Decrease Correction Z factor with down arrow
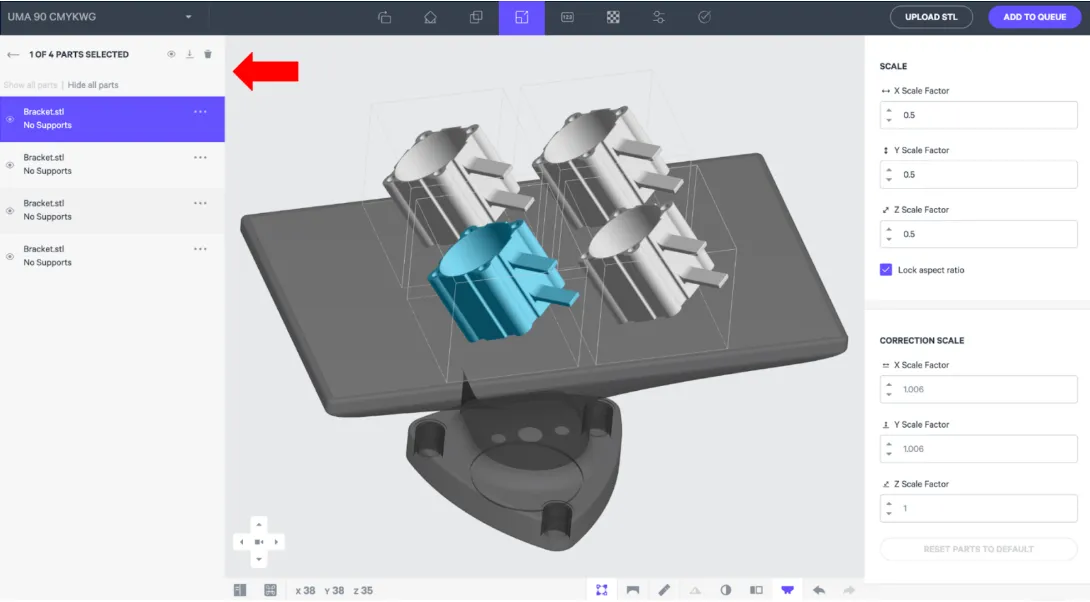The image size is (1090, 602). coord(889,513)
